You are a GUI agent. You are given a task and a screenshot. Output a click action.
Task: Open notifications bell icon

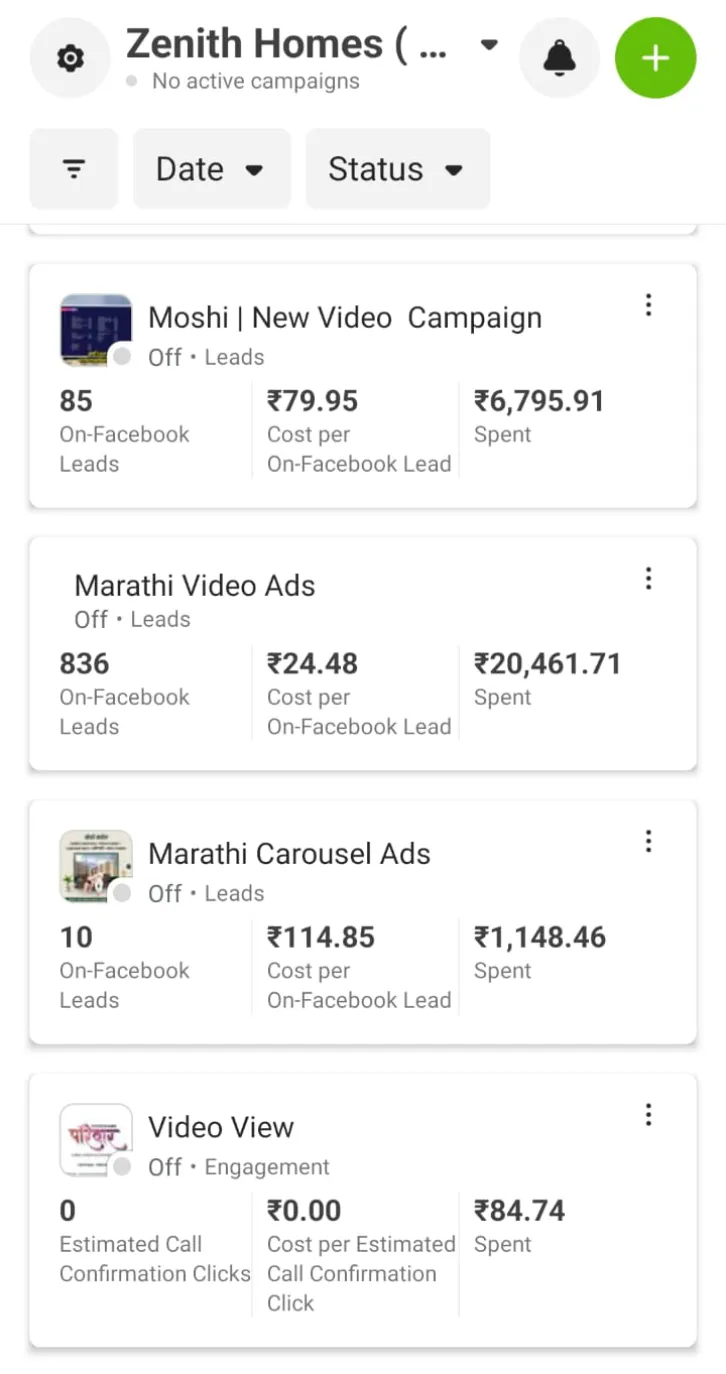559,59
